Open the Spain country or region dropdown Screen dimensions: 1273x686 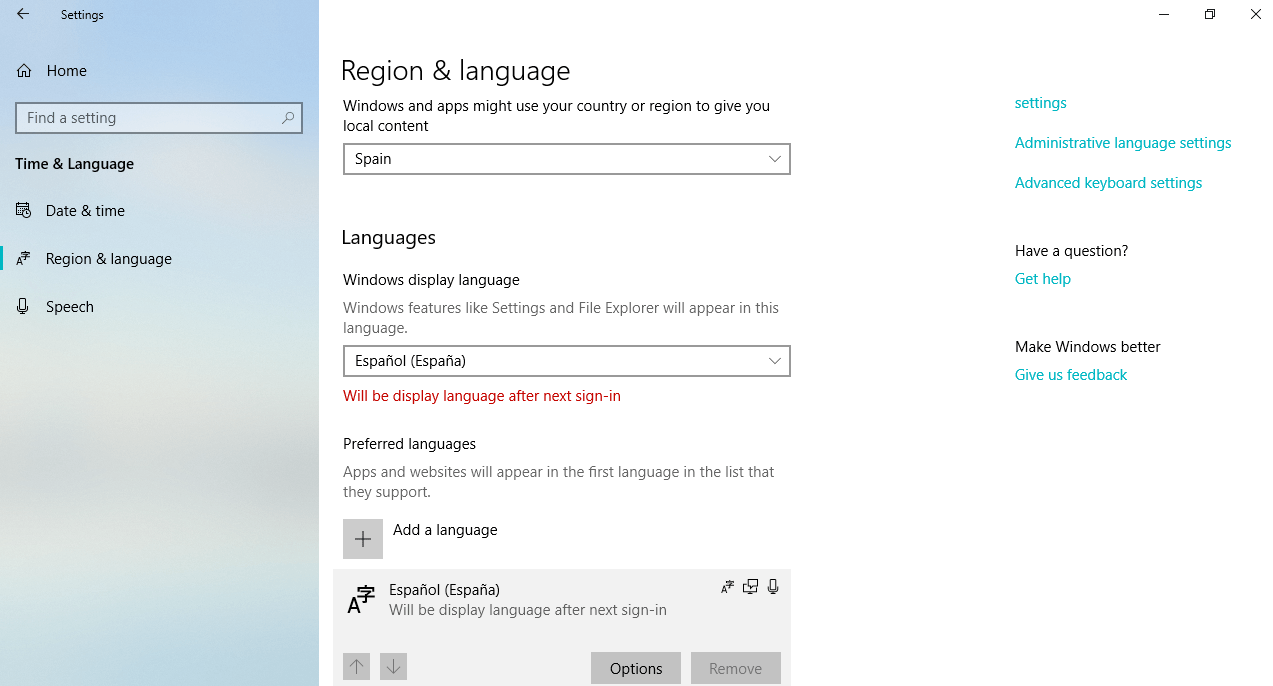(x=567, y=159)
